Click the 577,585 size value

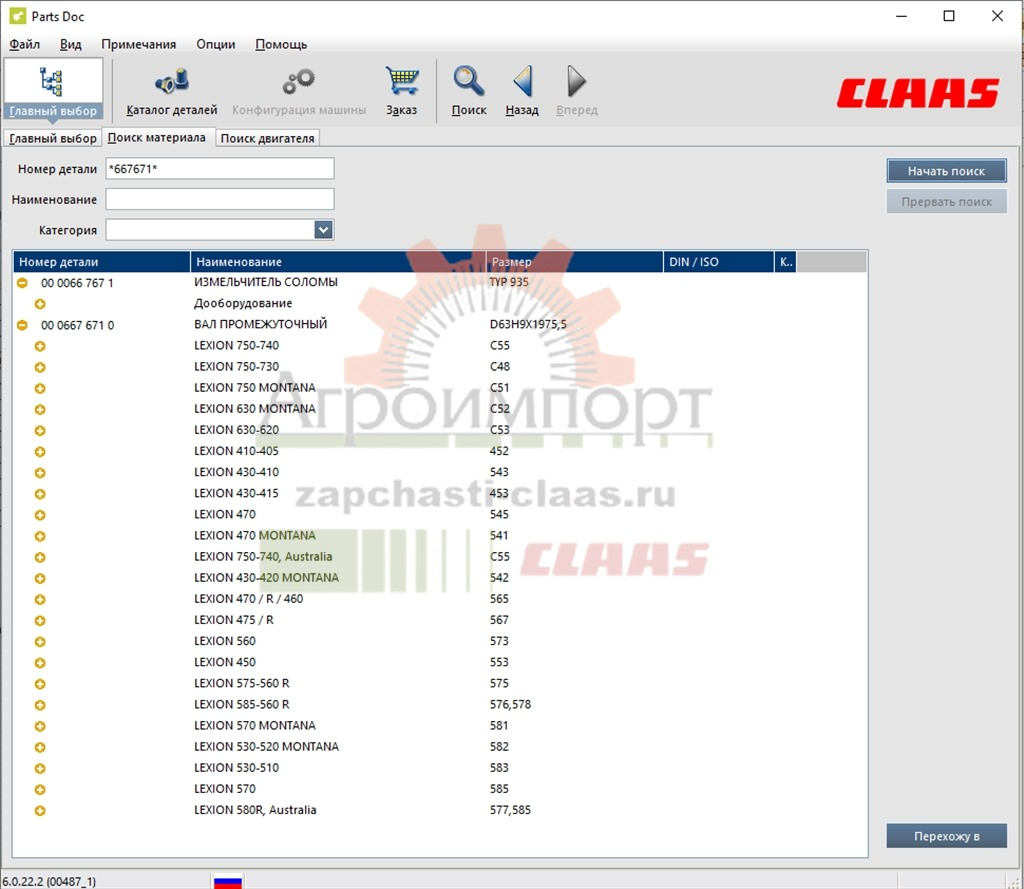(511, 810)
